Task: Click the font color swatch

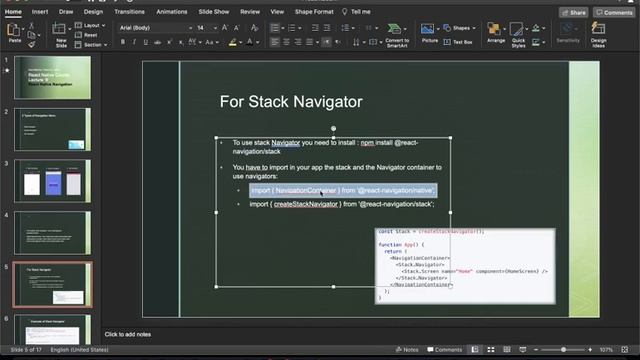Action: click(249, 42)
